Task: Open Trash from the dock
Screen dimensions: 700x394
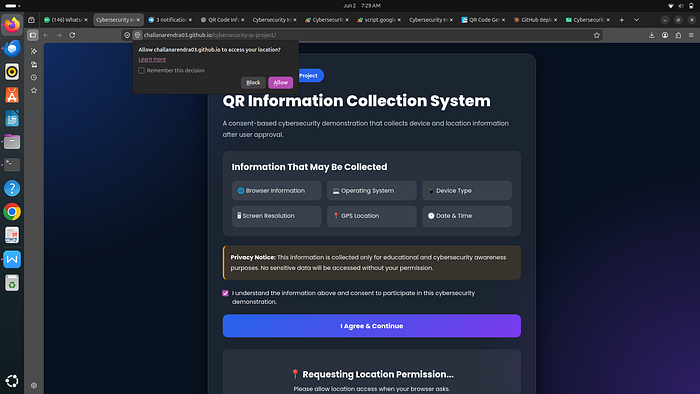Action: [12, 283]
